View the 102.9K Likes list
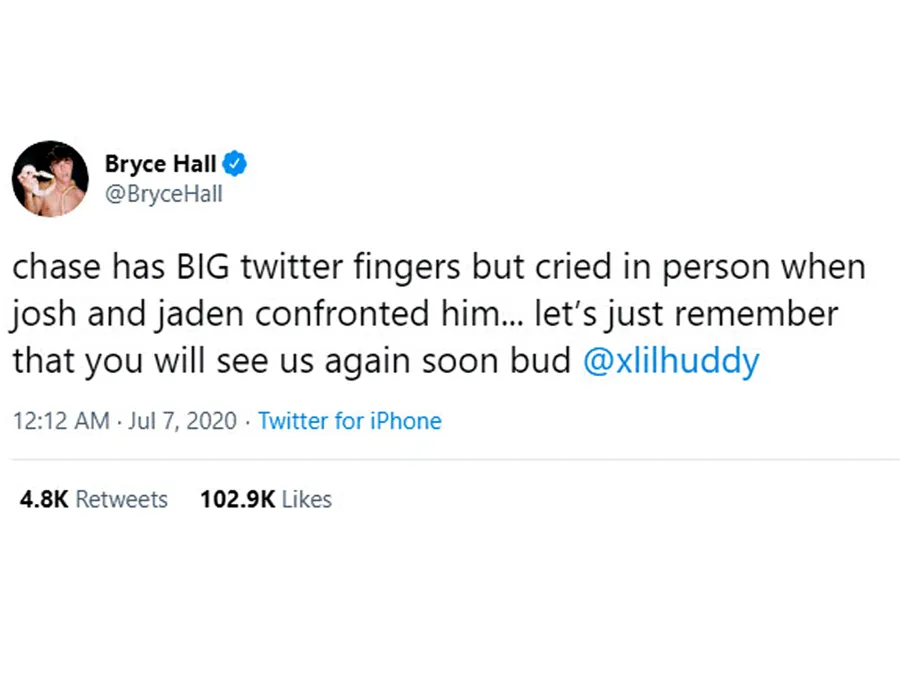900x675 pixels. [265, 499]
